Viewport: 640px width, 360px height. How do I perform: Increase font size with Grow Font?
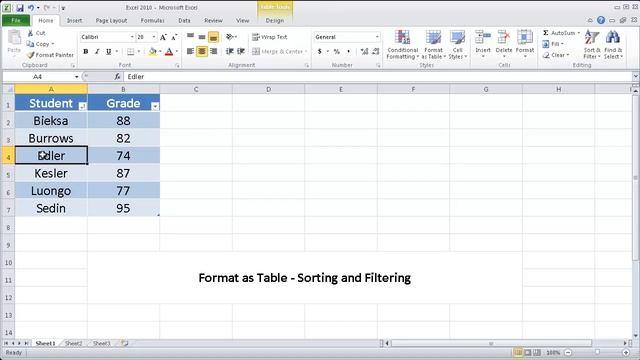pyautogui.click(x=163, y=37)
